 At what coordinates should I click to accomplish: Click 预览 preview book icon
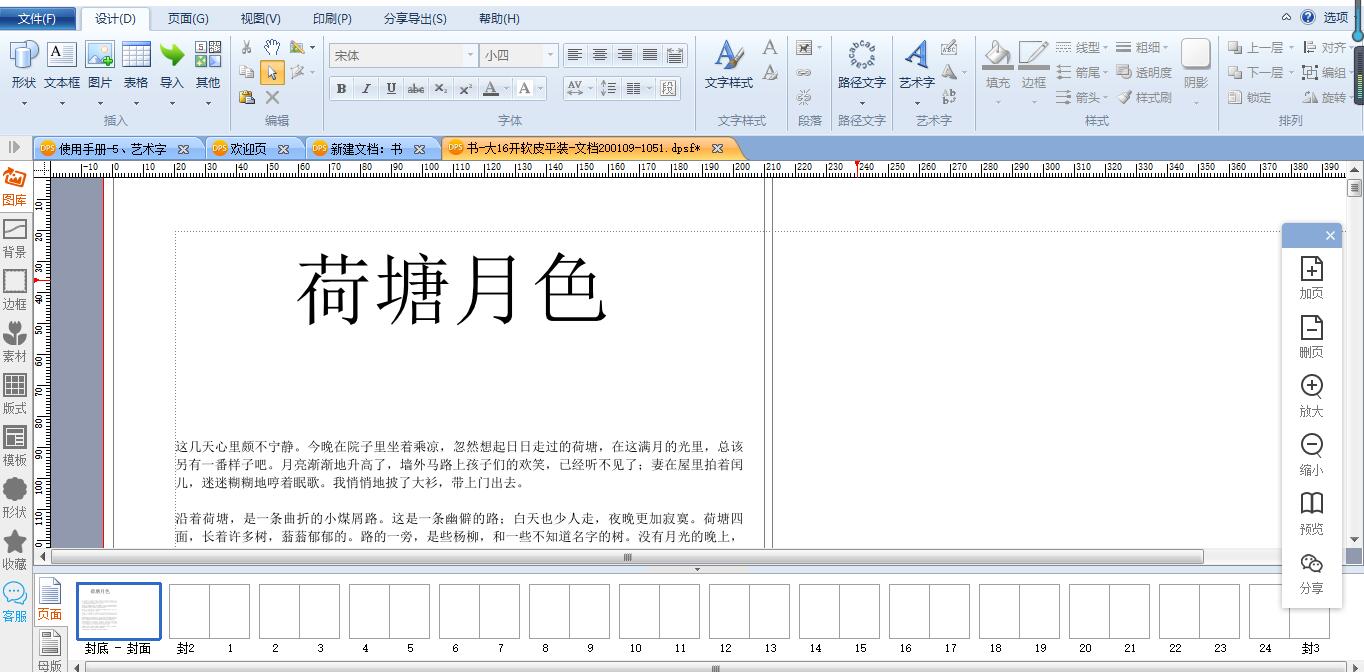click(x=1311, y=513)
